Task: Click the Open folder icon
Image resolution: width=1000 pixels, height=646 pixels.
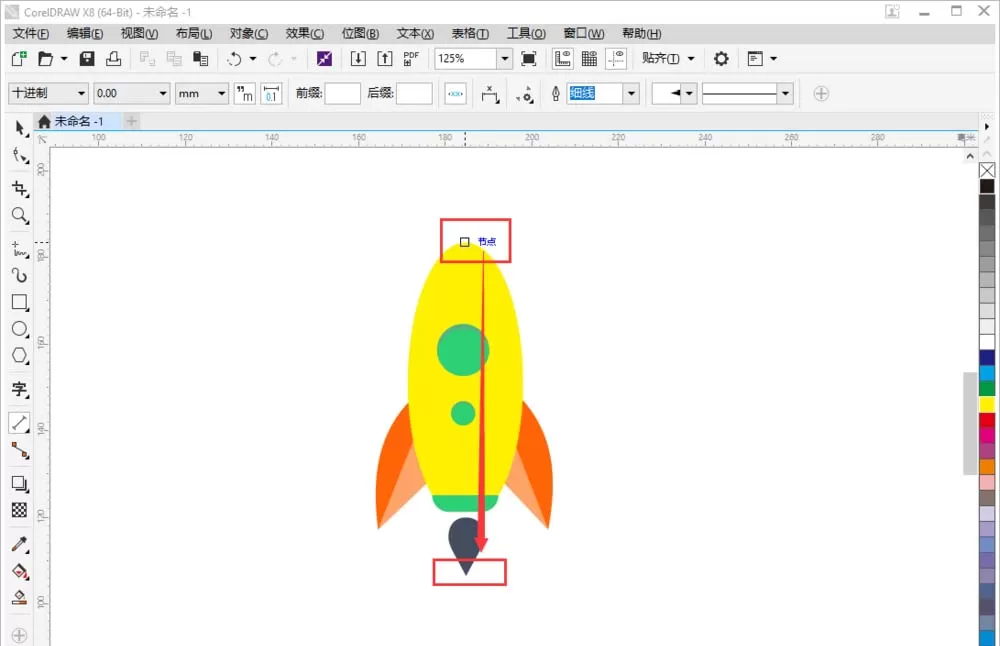Action: click(45, 59)
